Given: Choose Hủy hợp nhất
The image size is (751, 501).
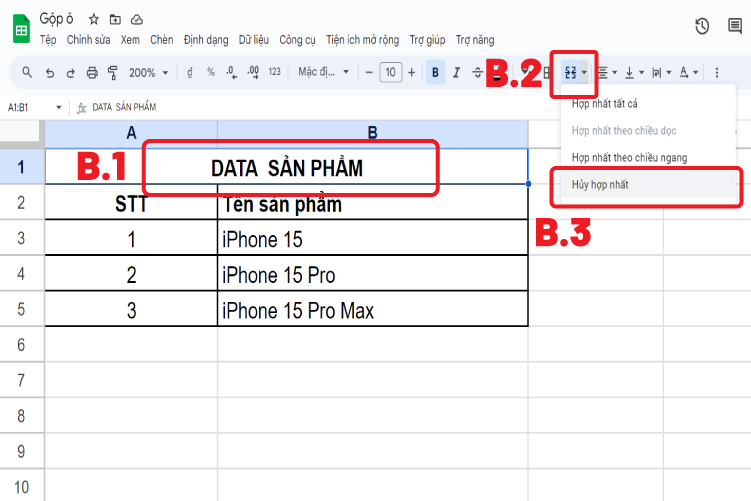Looking at the screenshot, I should click(x=649, y=184).
